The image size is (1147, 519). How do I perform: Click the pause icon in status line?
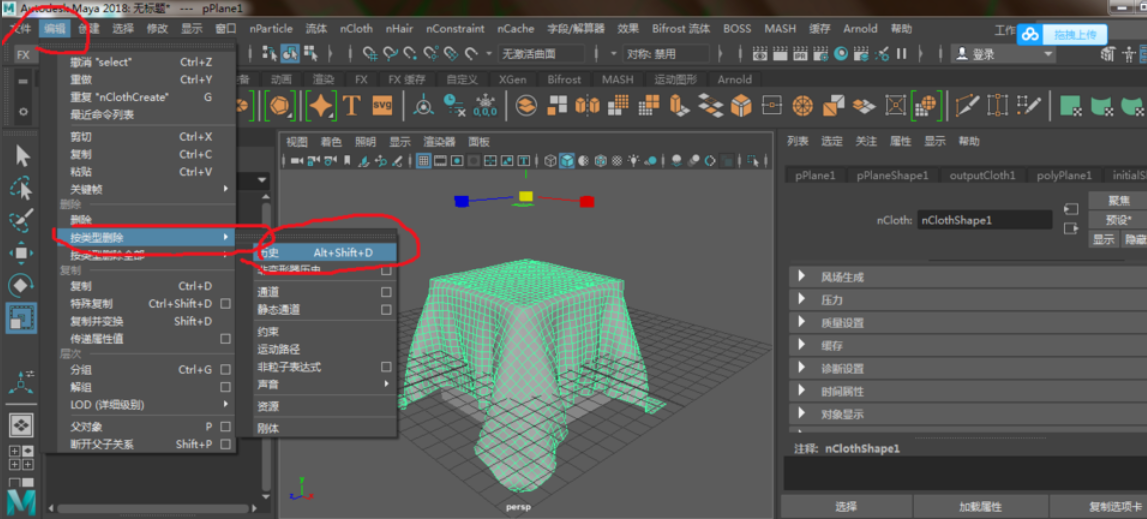coord(901,53)
